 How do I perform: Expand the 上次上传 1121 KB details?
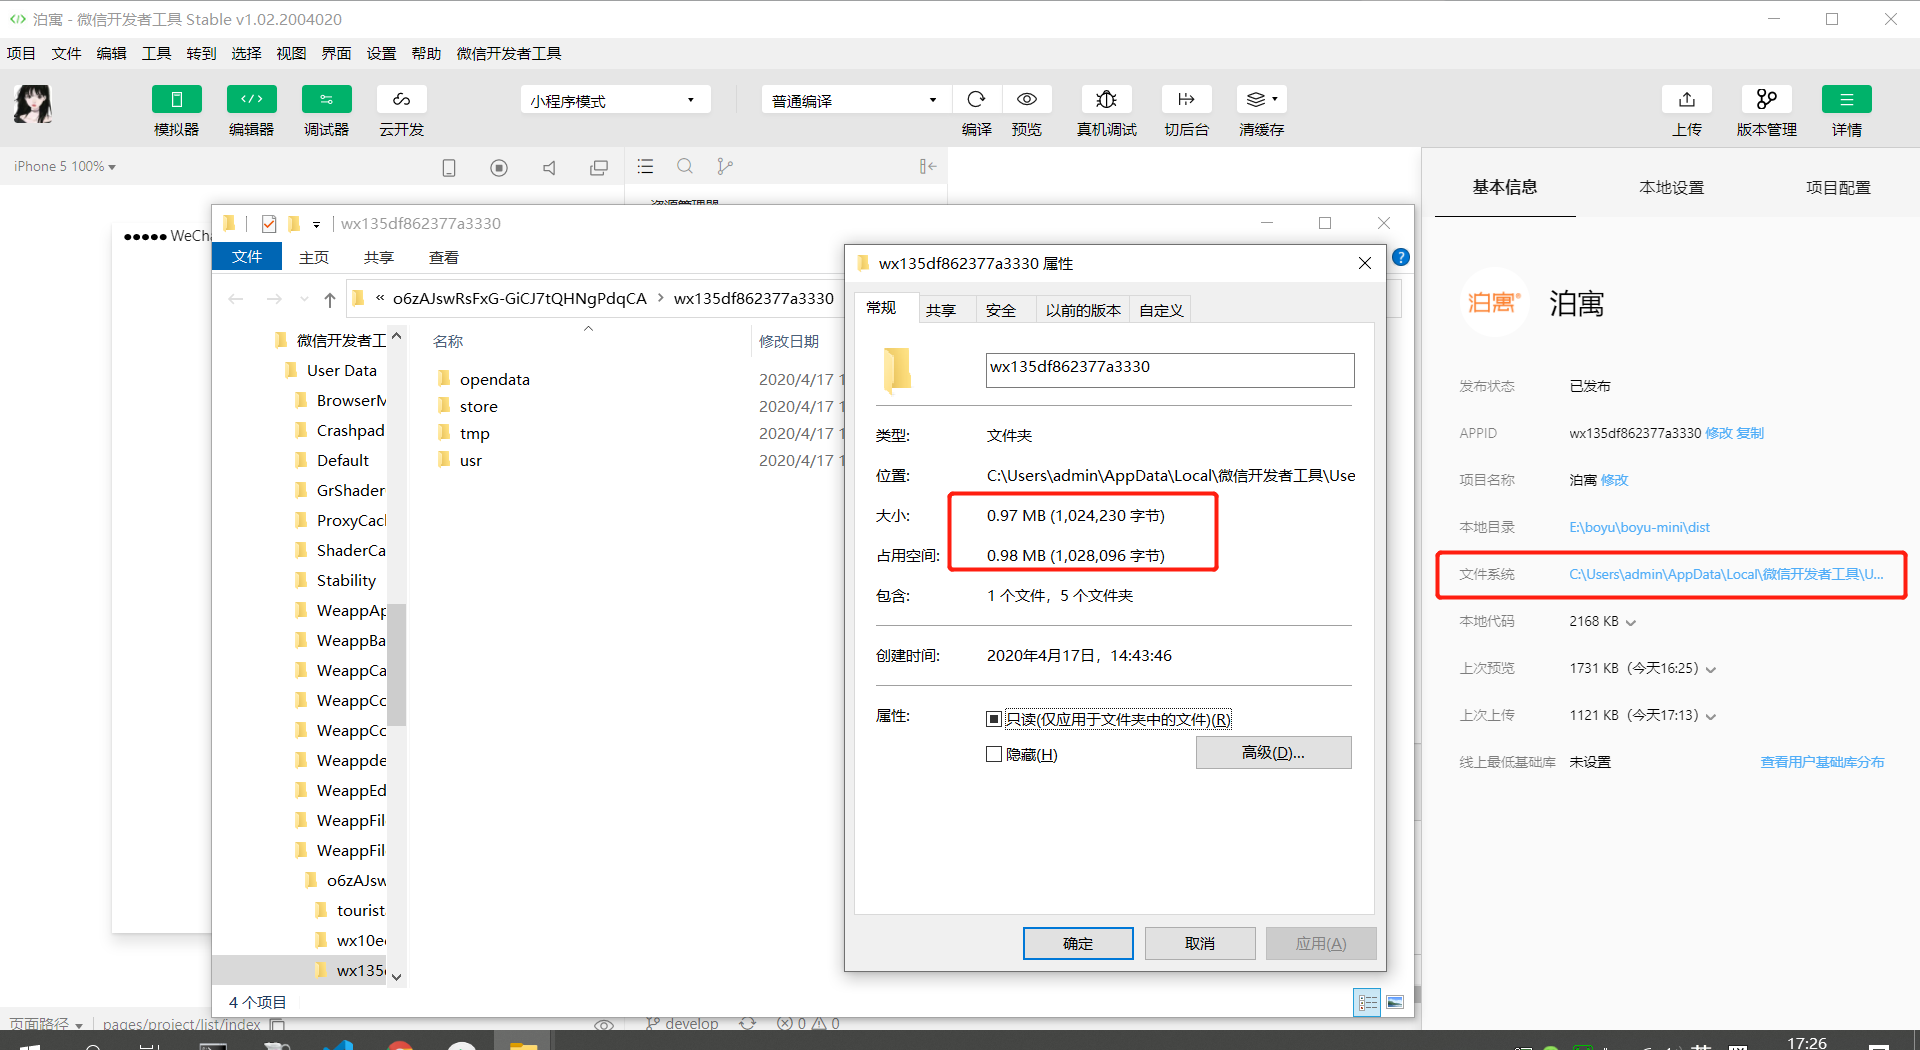coord(1710,716)
